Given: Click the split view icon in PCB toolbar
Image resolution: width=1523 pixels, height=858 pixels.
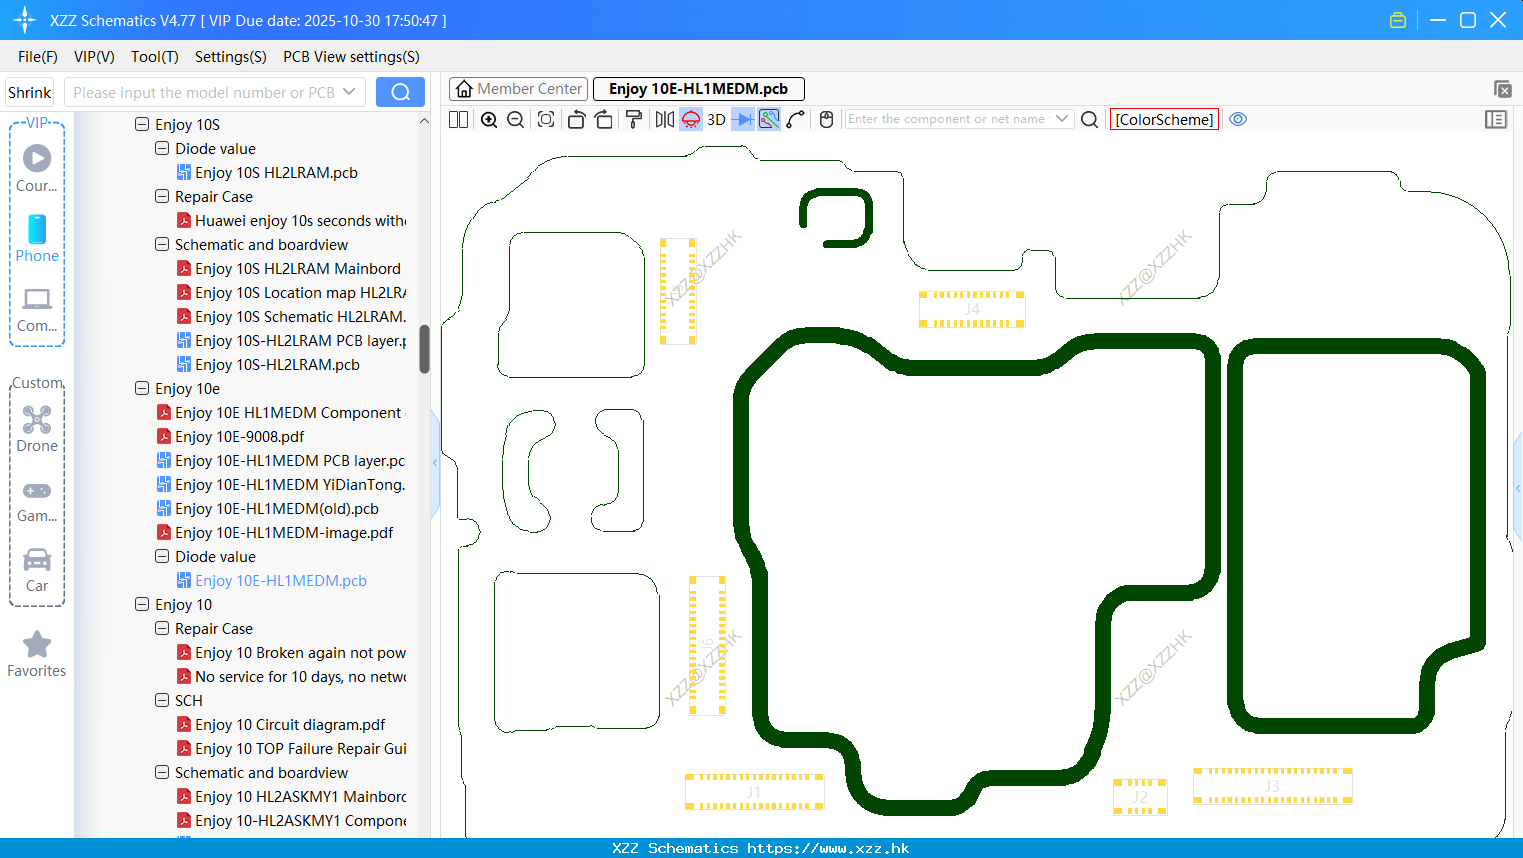Looking at the screenshot, I should pos(458,119).
